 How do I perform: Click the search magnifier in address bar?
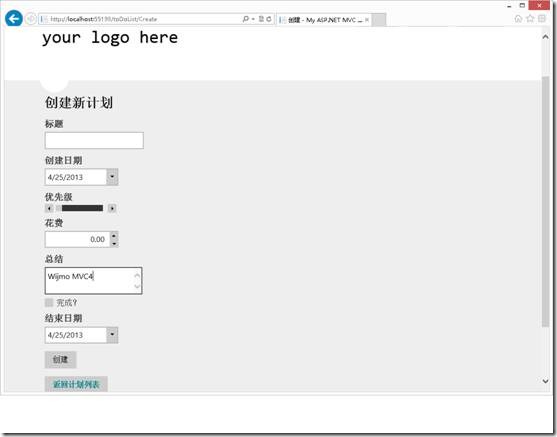[x=245, y=19]
